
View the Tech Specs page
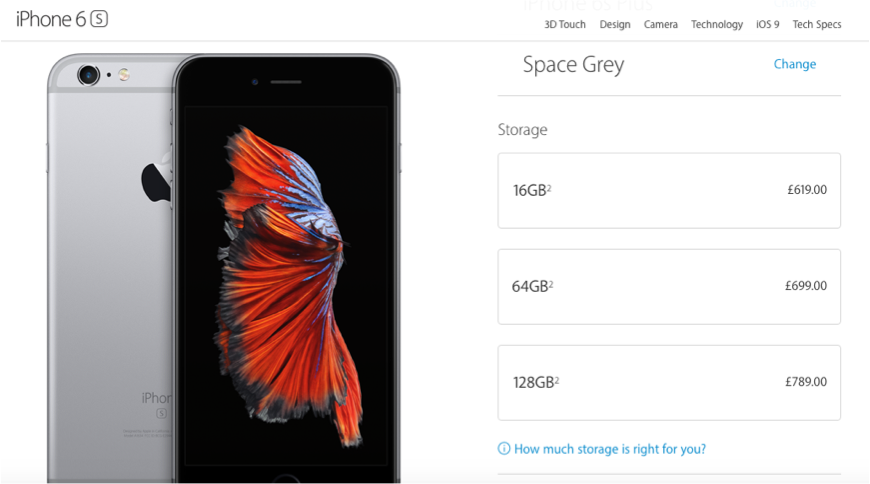[x=817, y=24]
